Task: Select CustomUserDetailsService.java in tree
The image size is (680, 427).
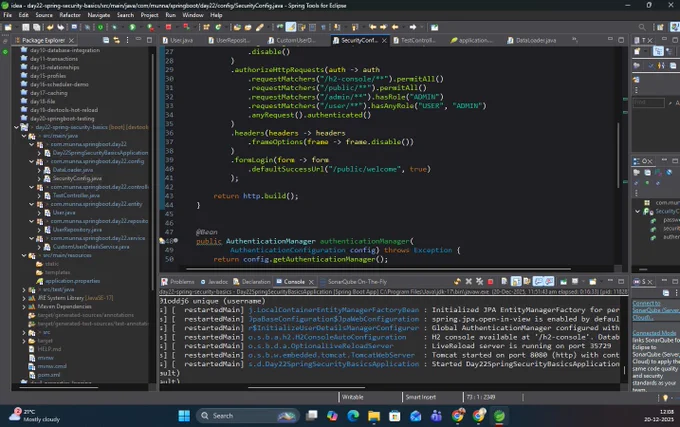Action: [91, 247]
